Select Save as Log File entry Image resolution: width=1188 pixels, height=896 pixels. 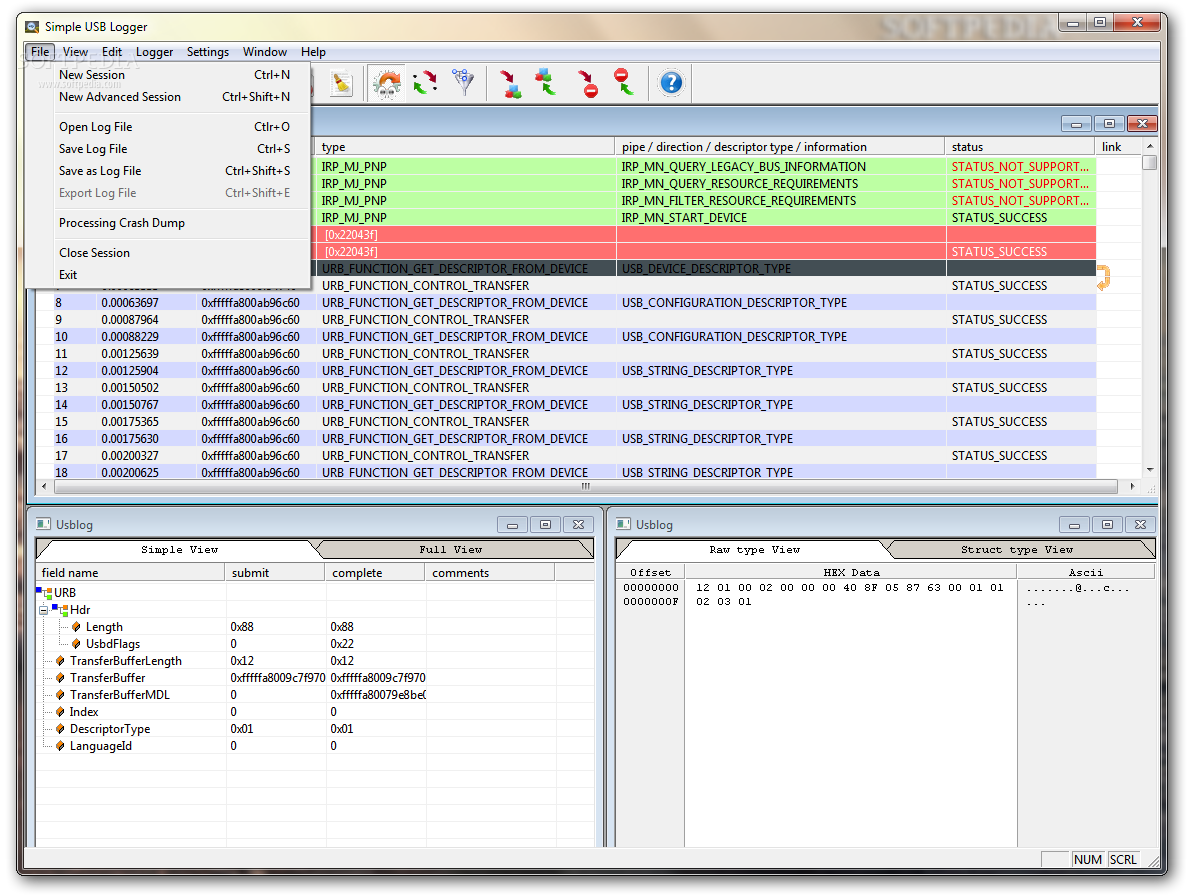169,170
